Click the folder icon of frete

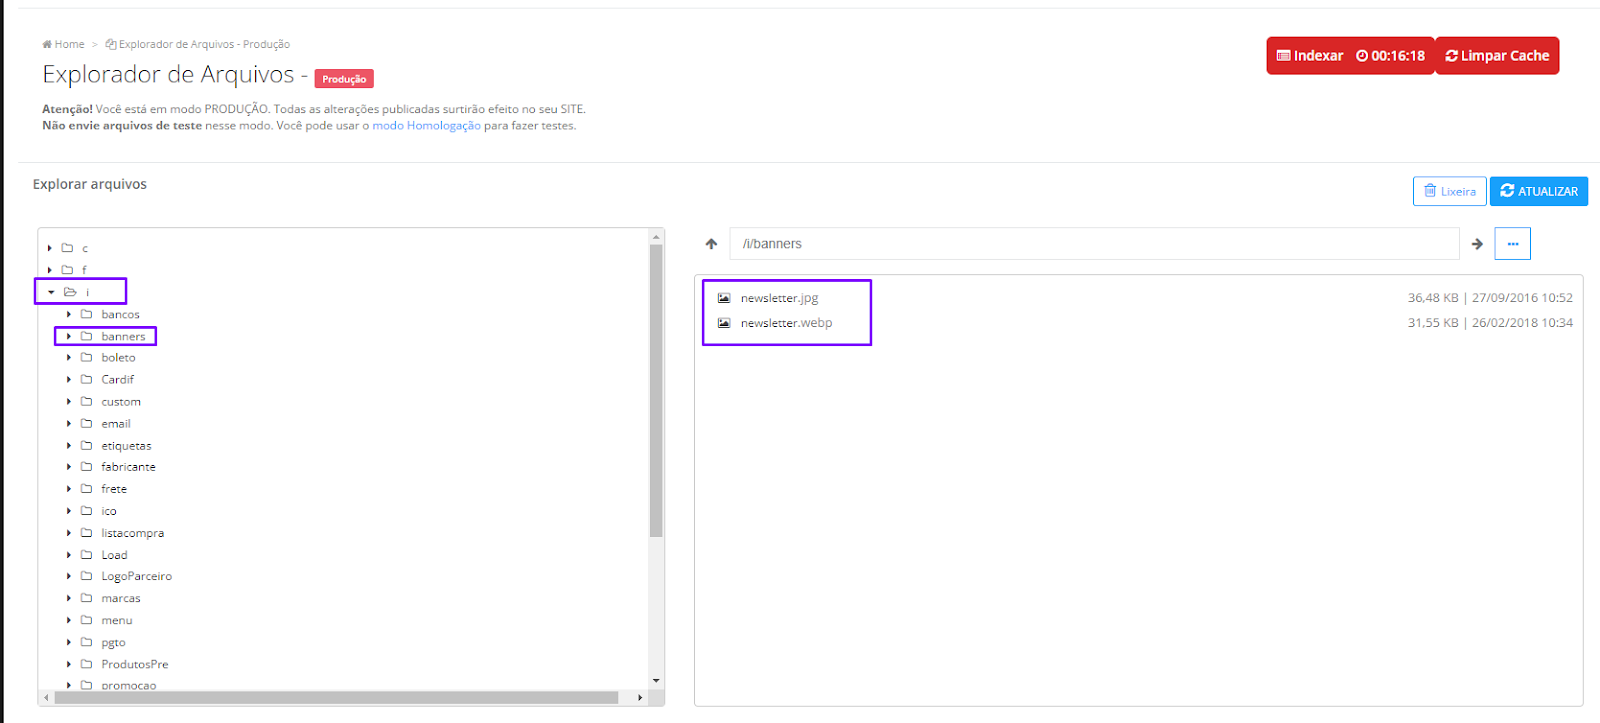[x=86, y=489]
